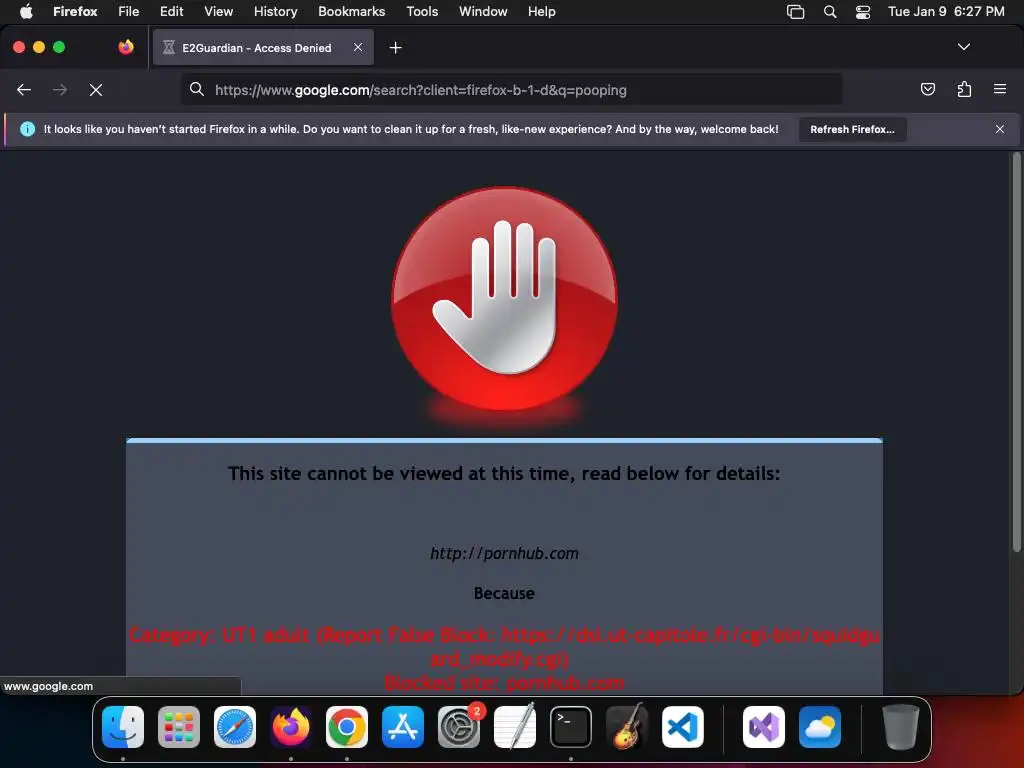This screenshot has width=1024, height=768.
Task: Open the Window menu
Action: [483, 11]
